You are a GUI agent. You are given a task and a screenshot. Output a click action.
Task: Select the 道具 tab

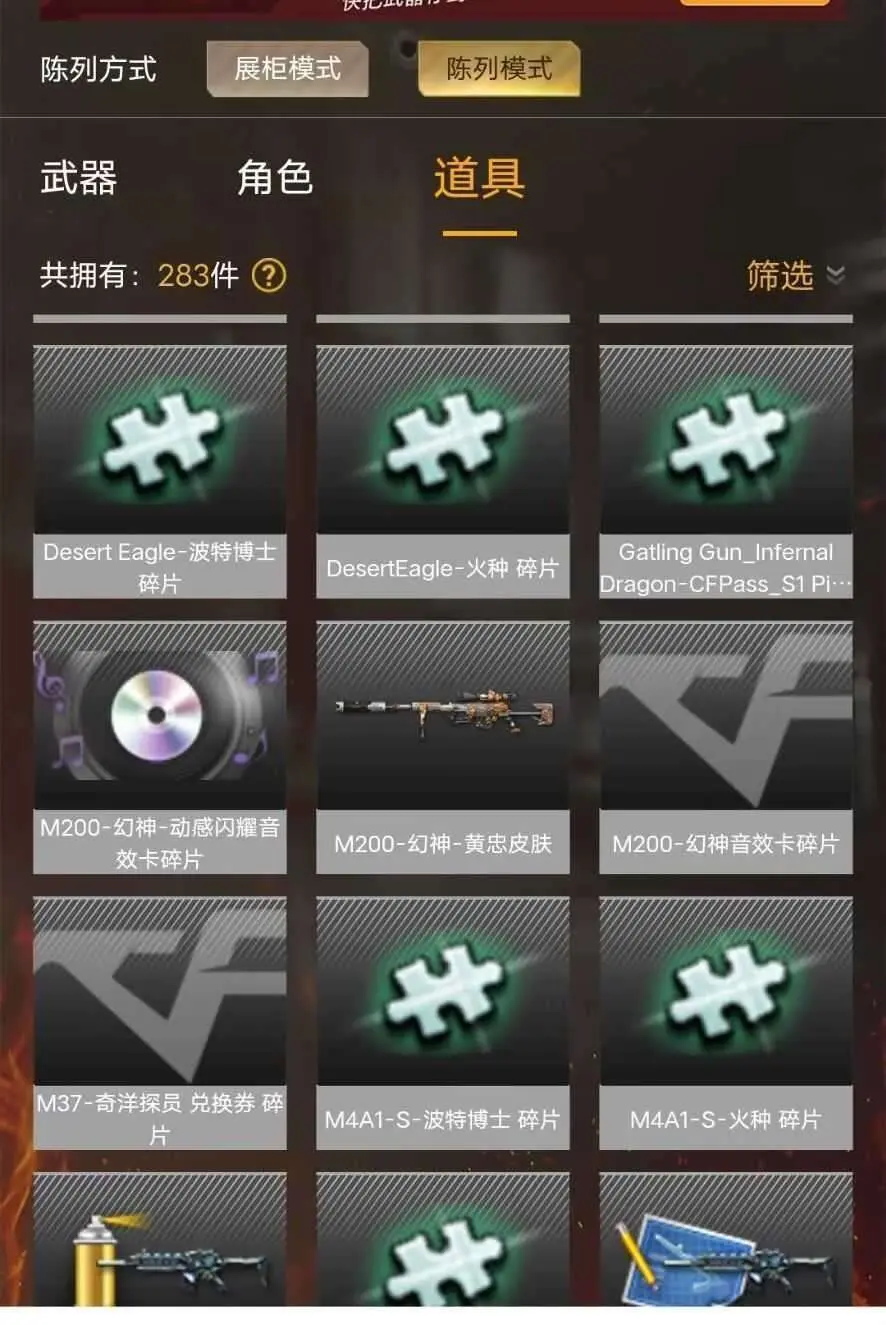[480, 178]
